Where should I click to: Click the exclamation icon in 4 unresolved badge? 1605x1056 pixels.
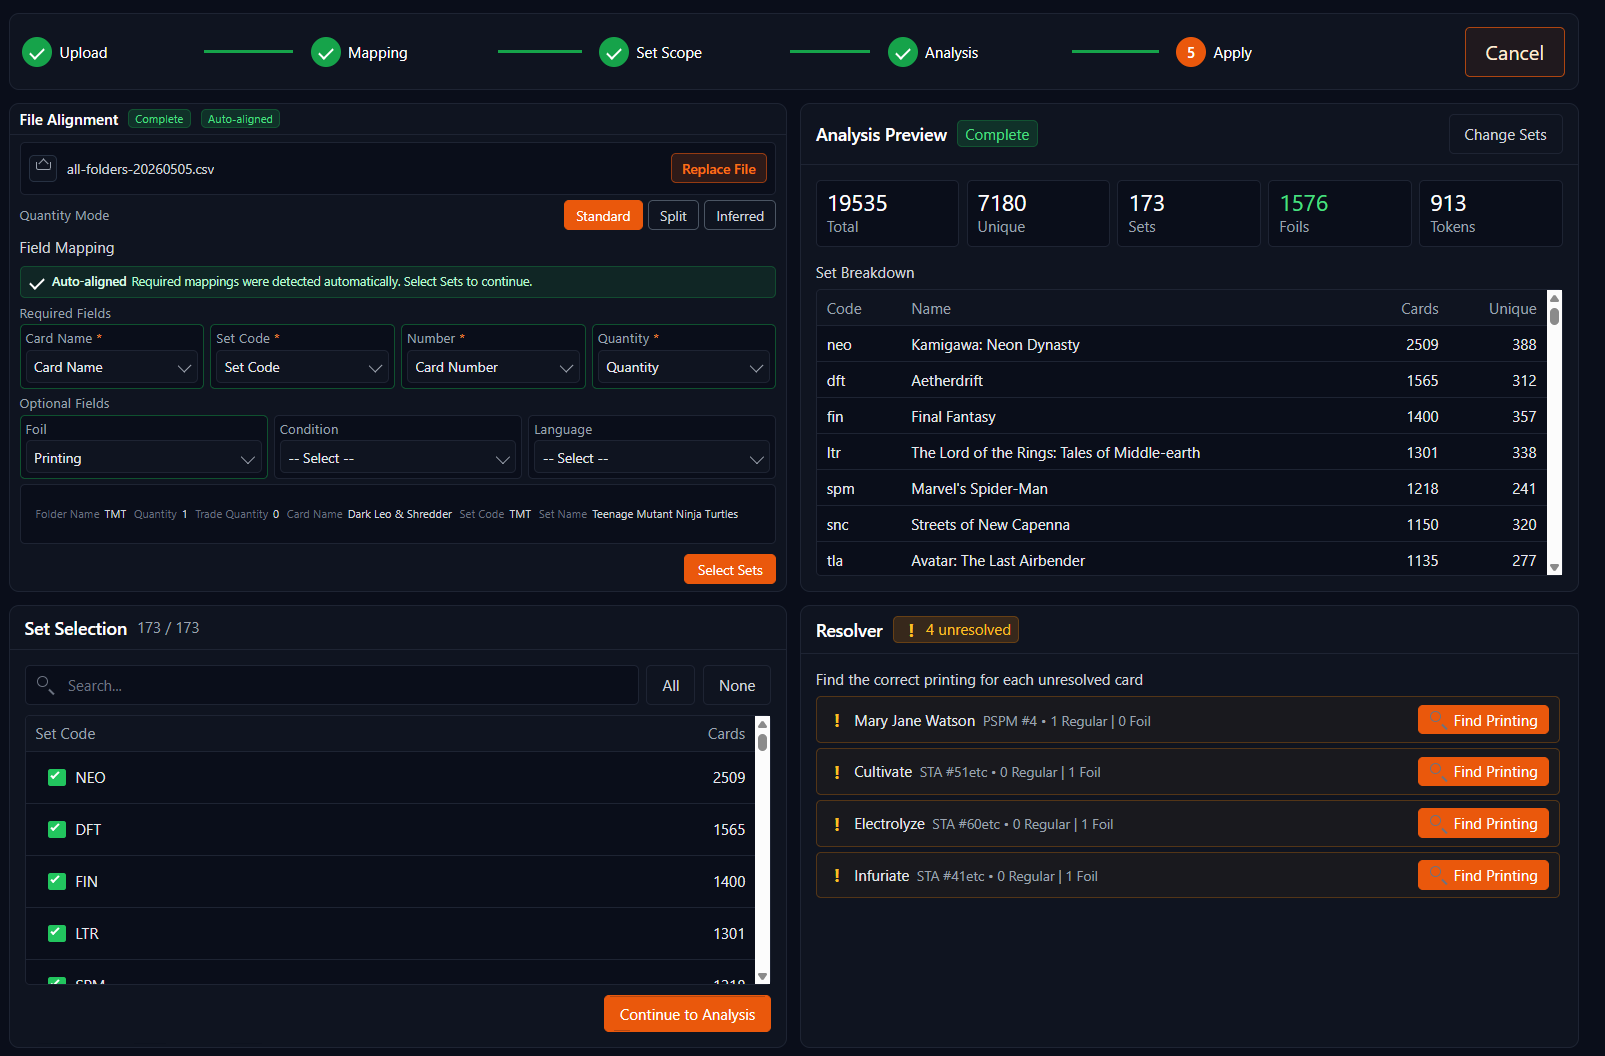pos(911,630)
